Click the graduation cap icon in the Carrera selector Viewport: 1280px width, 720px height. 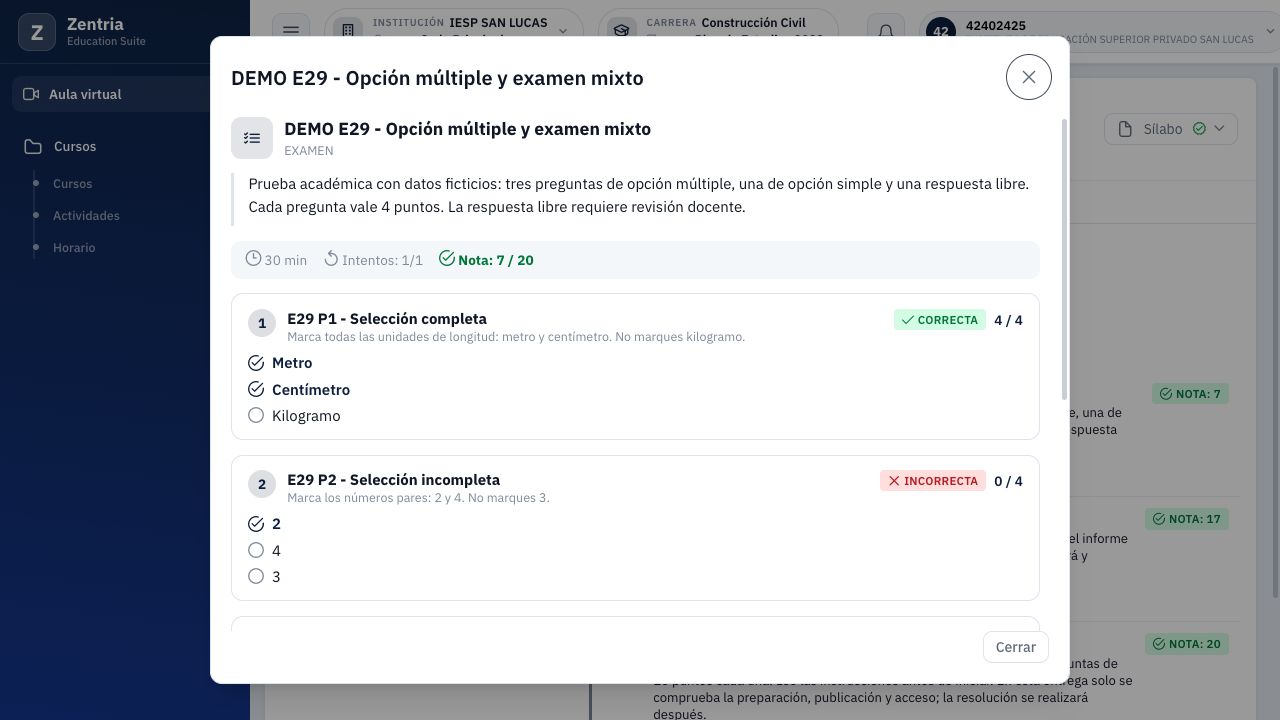click(x=621, y=31)
